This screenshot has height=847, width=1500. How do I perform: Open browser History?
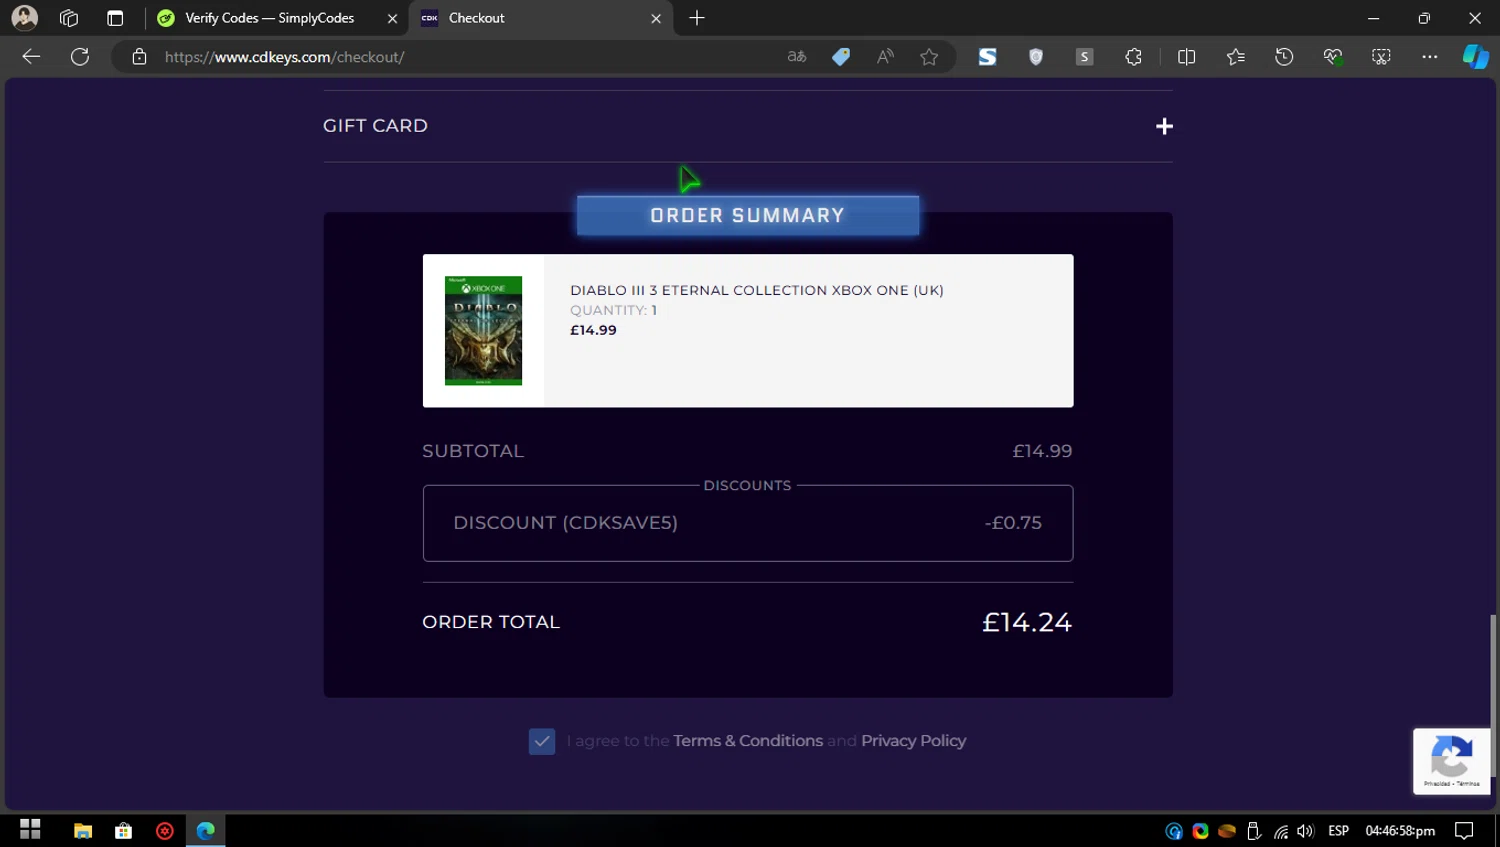click(x=1284, y=57)
